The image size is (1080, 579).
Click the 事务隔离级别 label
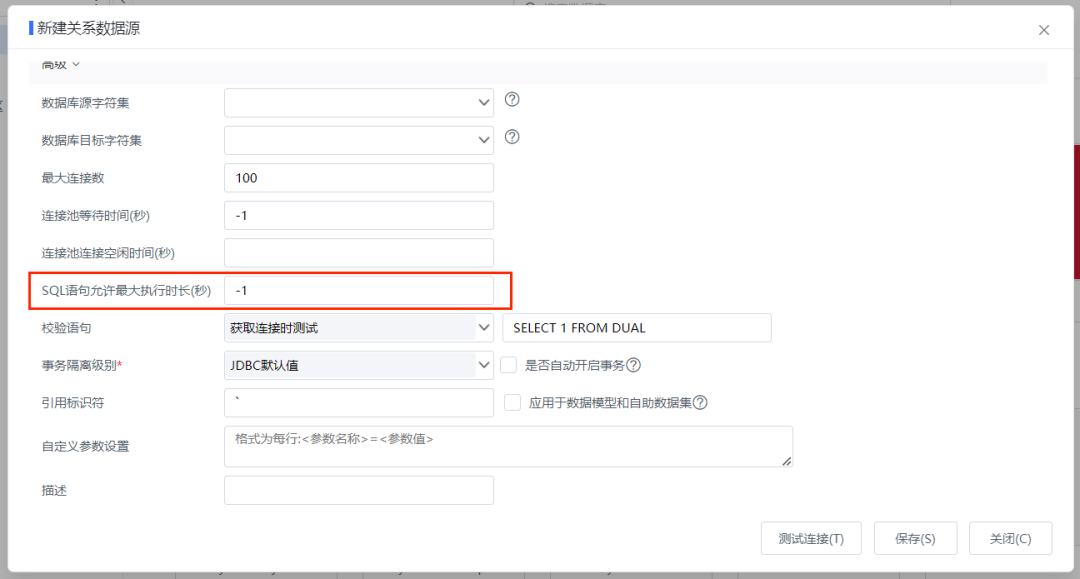coord(81,366)
